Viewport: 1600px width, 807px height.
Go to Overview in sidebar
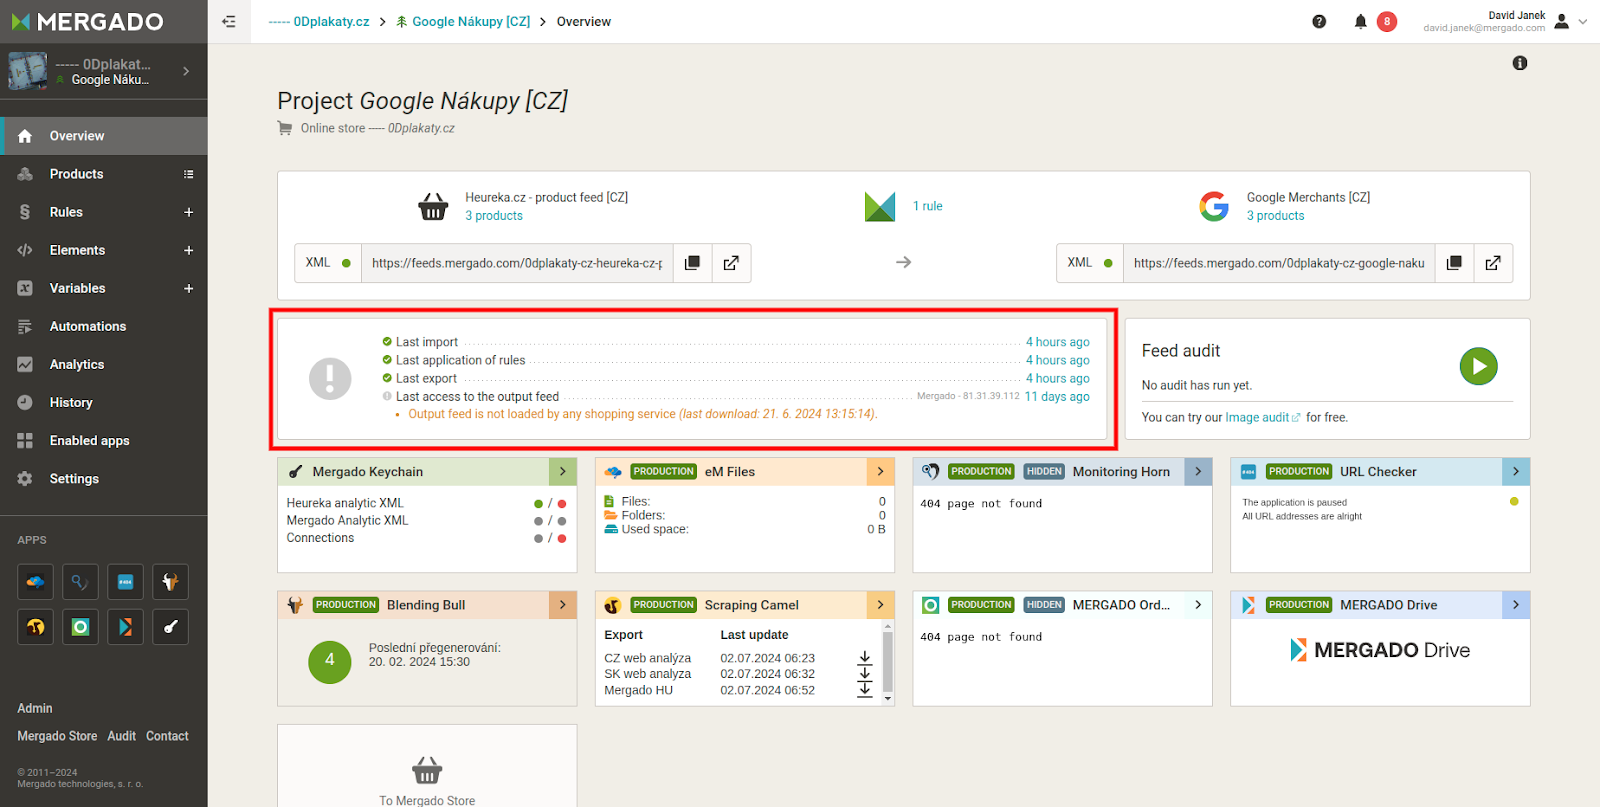pyautogui.click(x=104, y=136)
